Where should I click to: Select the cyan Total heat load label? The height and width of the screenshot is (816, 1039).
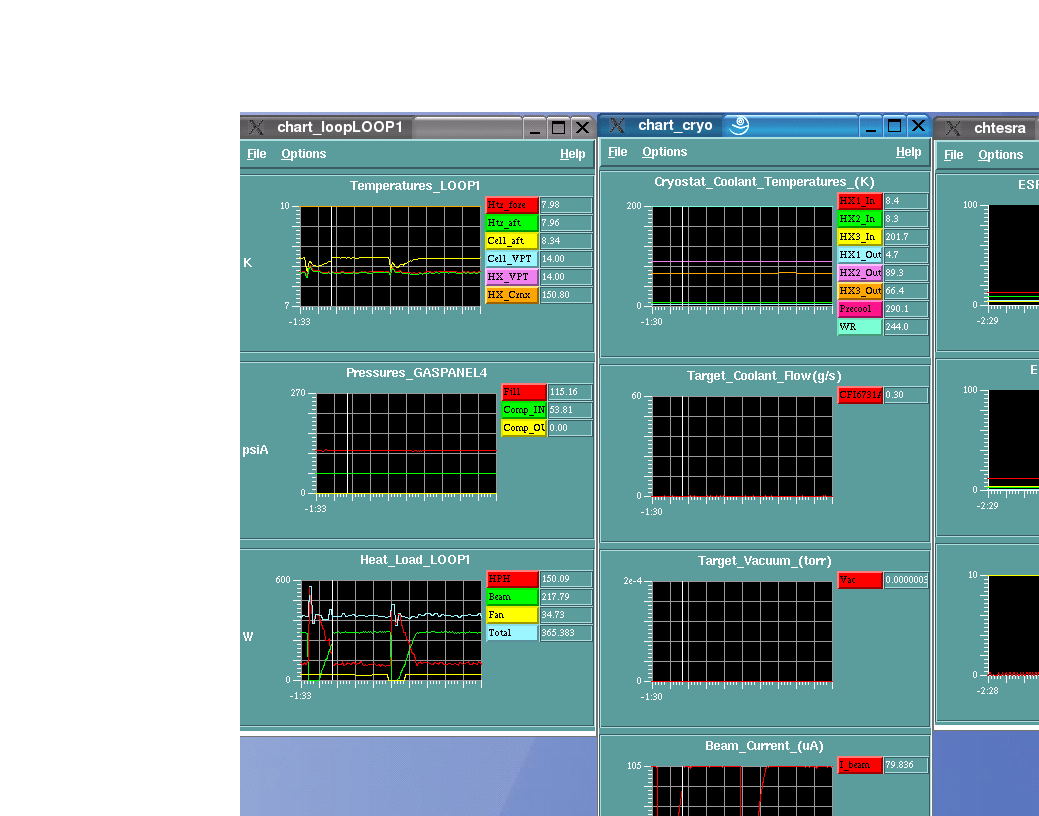click(x=512, y=632)
